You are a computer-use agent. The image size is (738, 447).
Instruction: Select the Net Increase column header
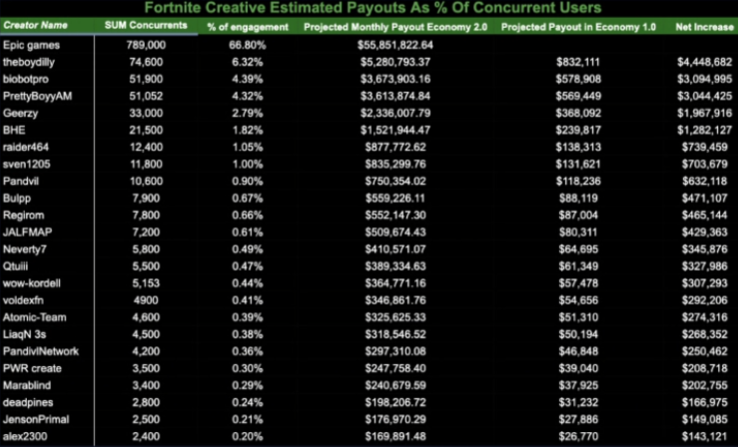(705, 27)
